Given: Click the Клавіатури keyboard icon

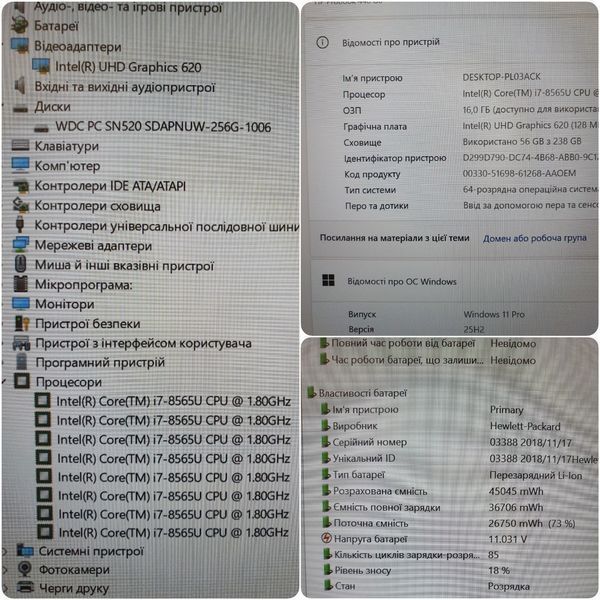Looking at the screenshot, I should 20,145.
